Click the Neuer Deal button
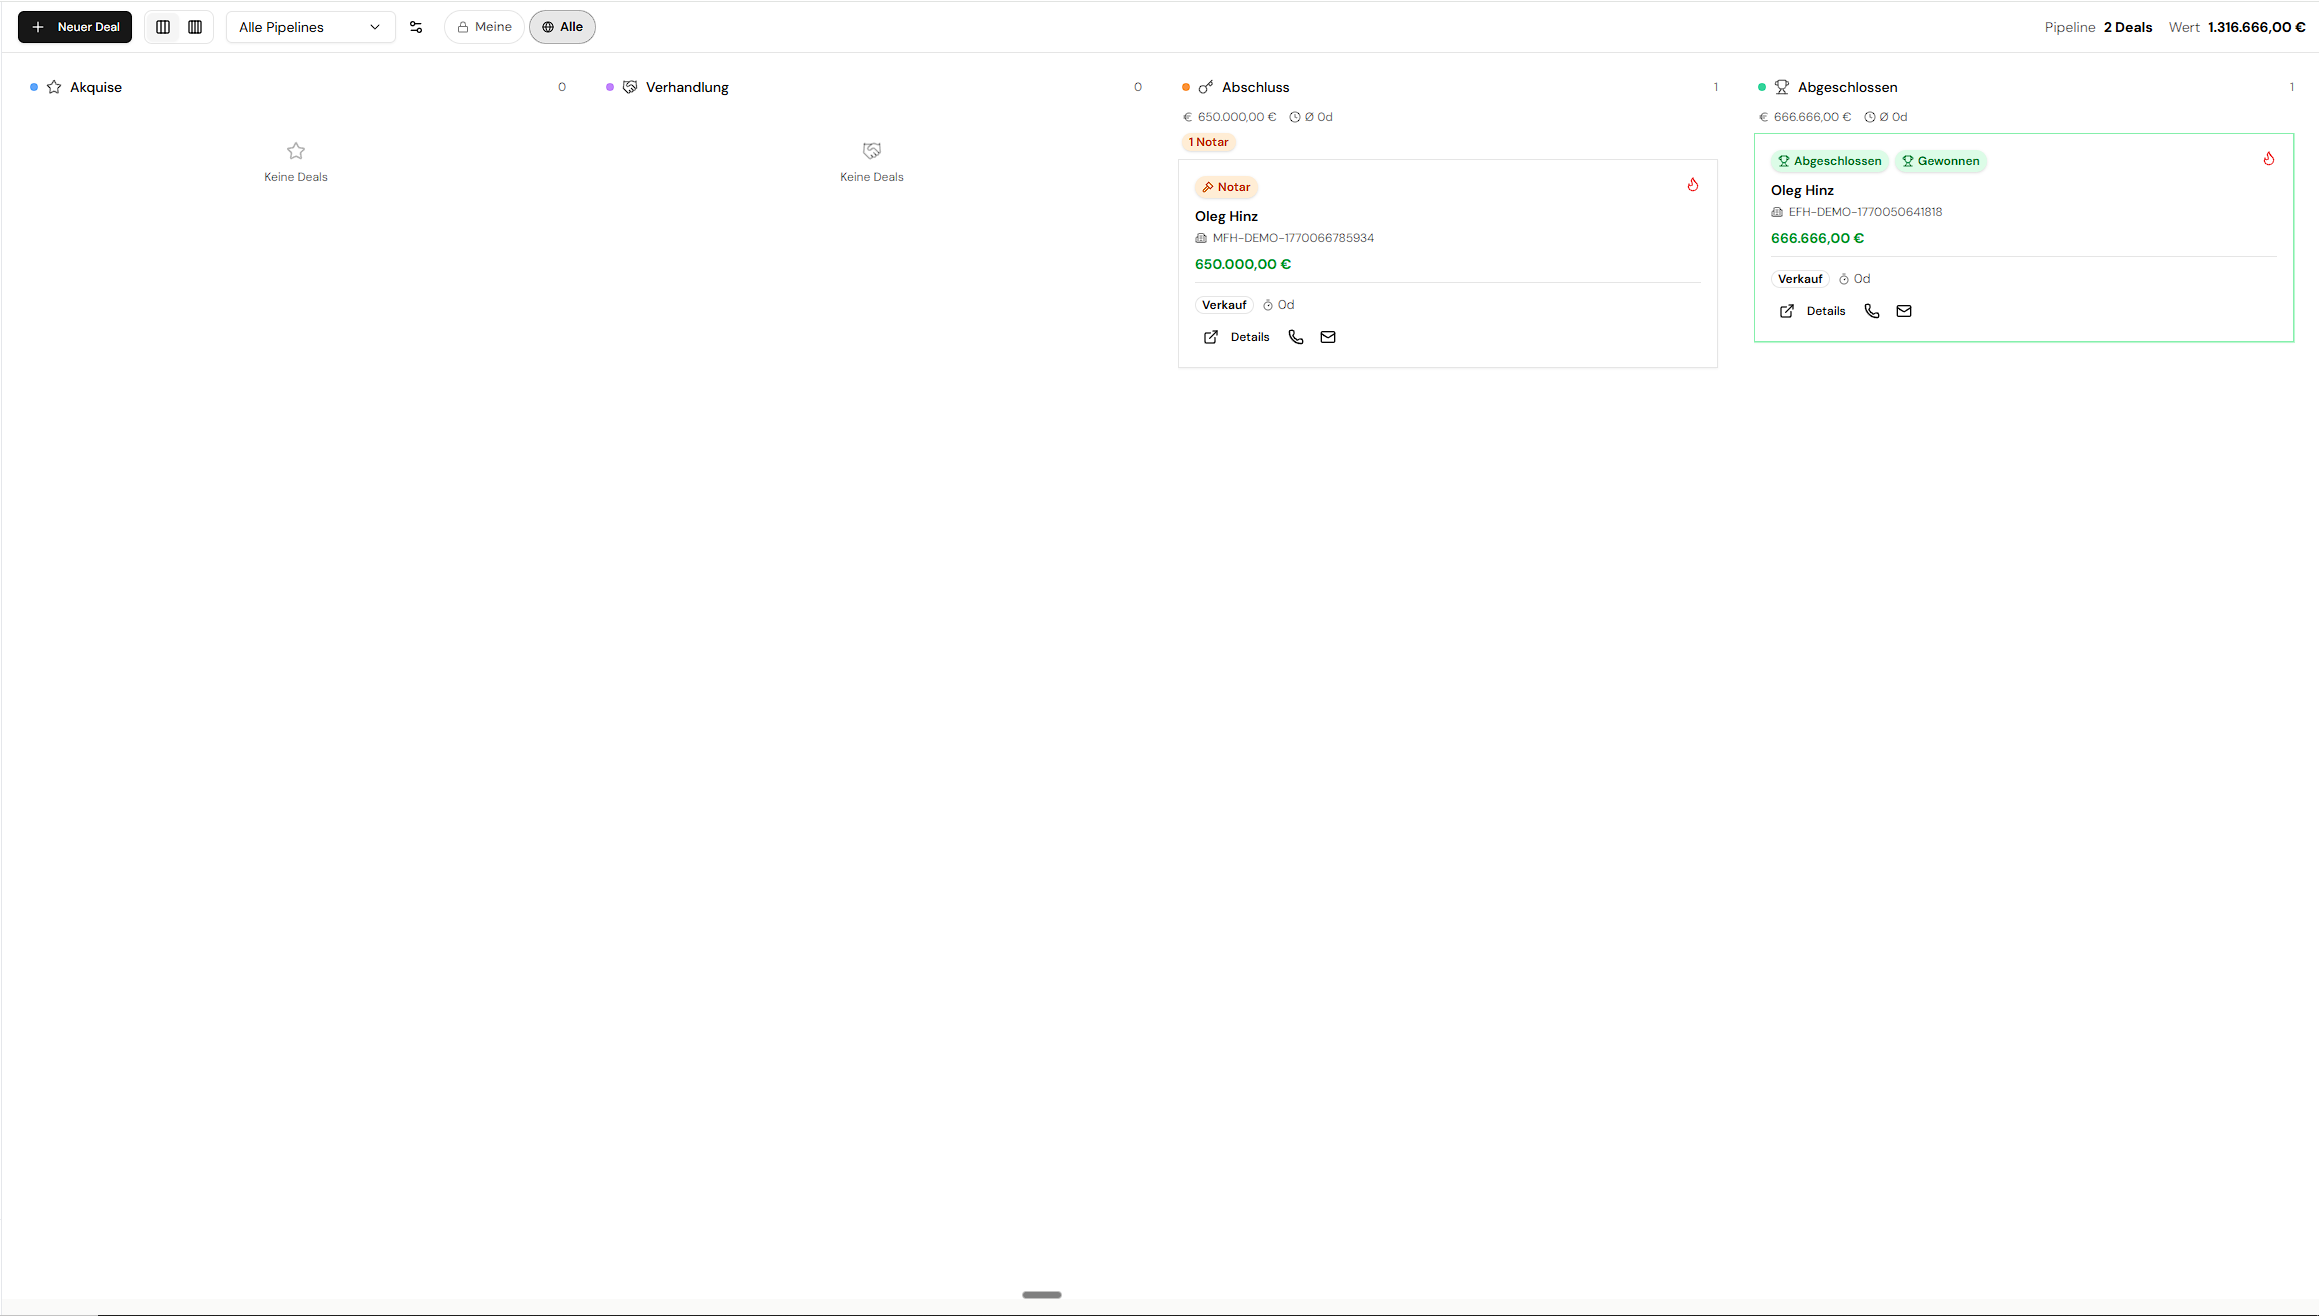Image resolution: width=2319 pixels, height=1316 pixels. tap(75, 27)
